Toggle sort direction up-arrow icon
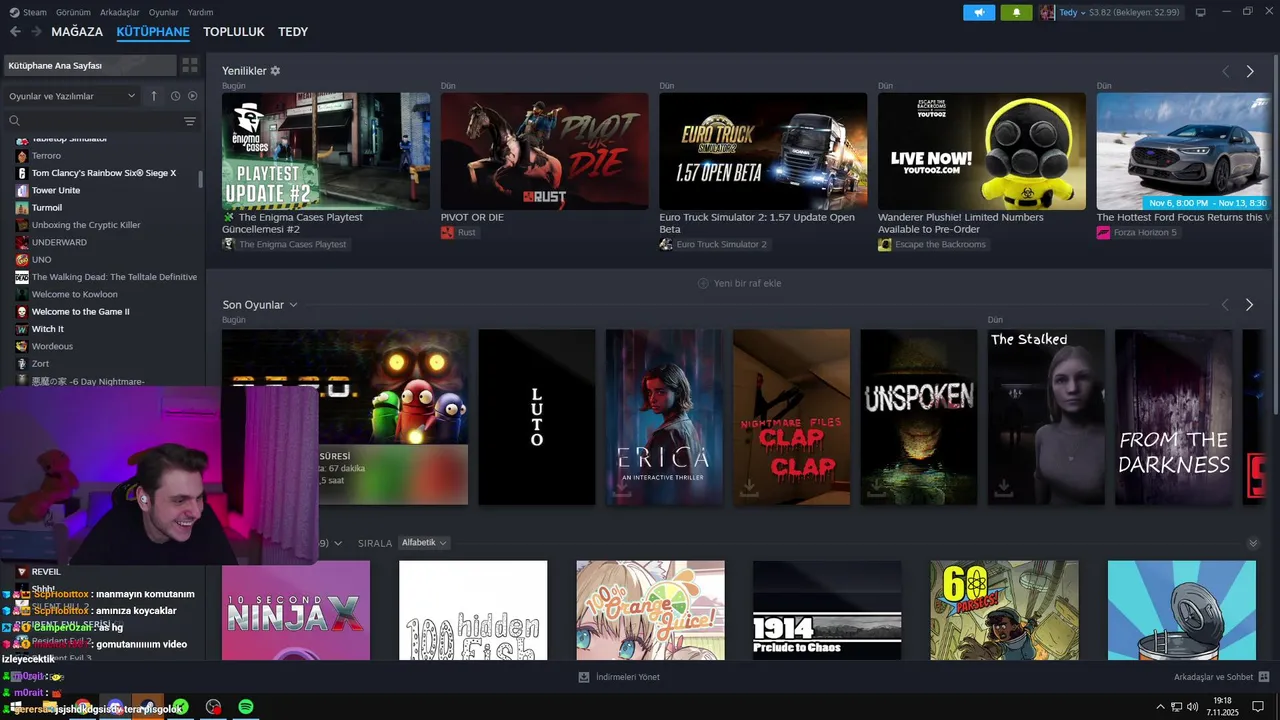Viewport: 1280px width, 720px height. [x=154, y=96]
